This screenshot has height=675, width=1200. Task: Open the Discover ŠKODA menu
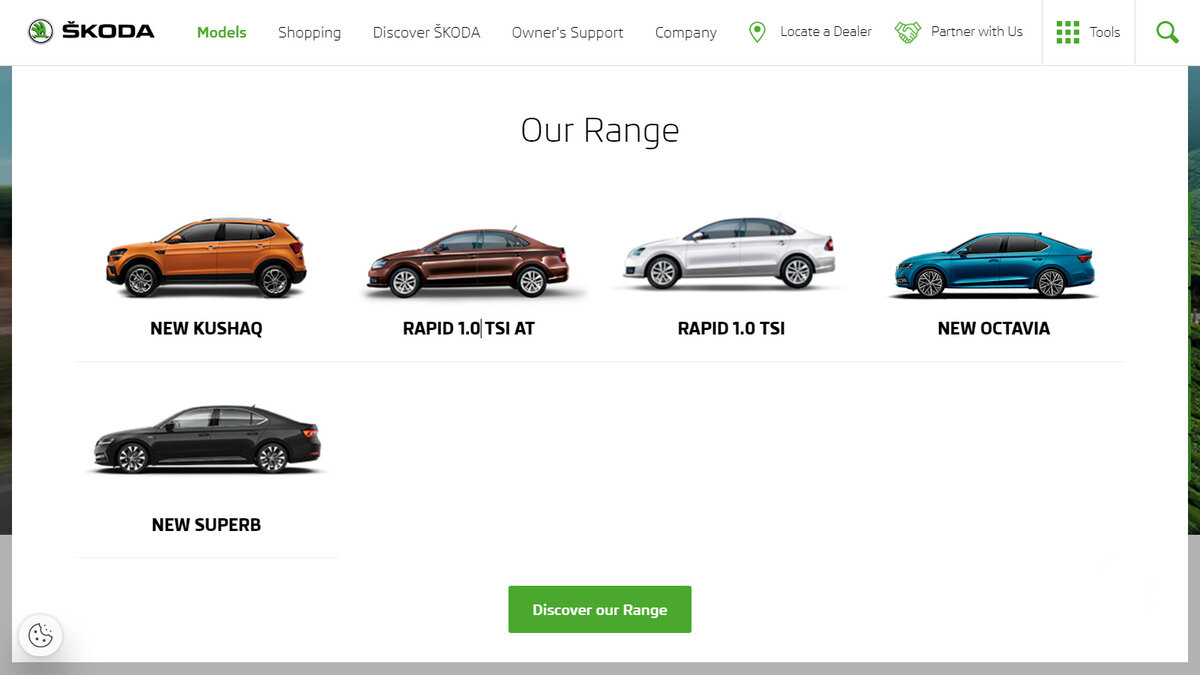pyautogui.click(x=426, y=32)
